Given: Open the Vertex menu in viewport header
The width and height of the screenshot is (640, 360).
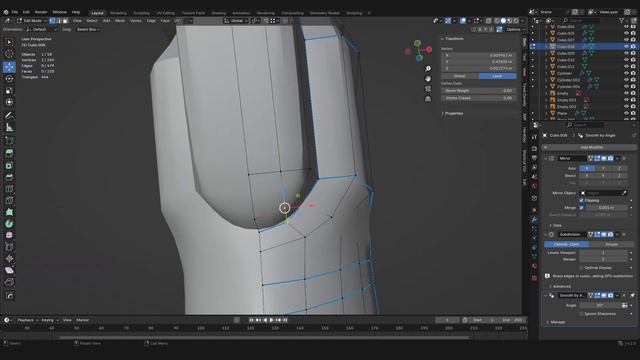Looking at the screenshot, I should click(x=136, y=21).
